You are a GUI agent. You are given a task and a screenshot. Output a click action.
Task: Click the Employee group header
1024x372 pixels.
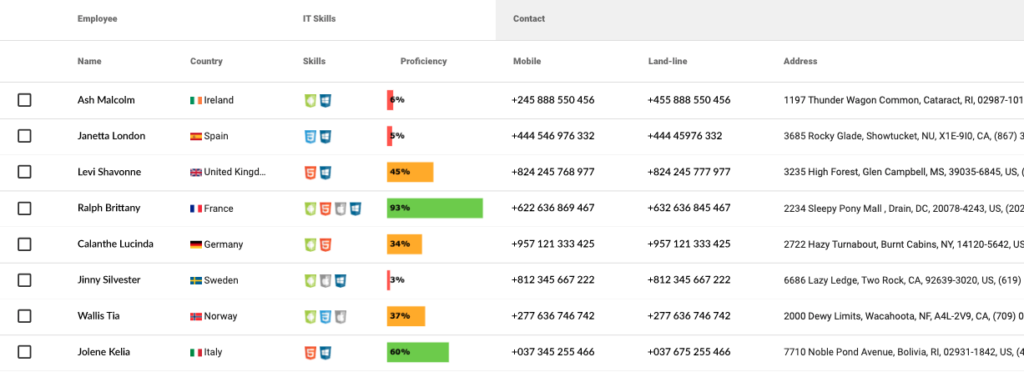pyautogui.click(x=97, y=19)
